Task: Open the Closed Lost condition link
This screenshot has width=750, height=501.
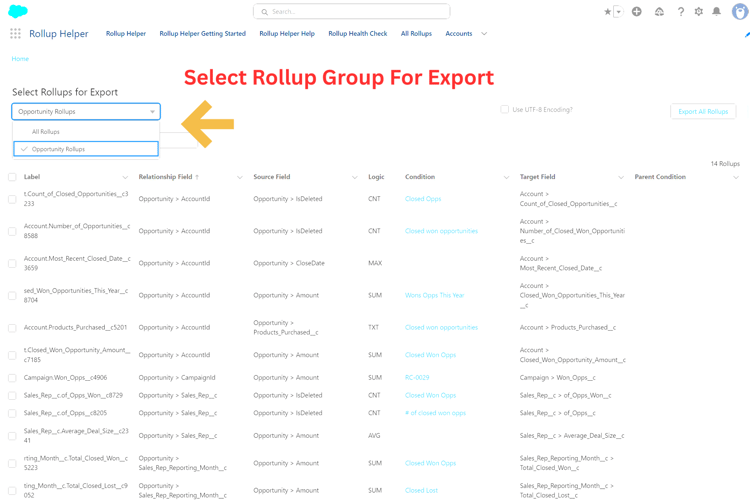Action: pos(421,490)
